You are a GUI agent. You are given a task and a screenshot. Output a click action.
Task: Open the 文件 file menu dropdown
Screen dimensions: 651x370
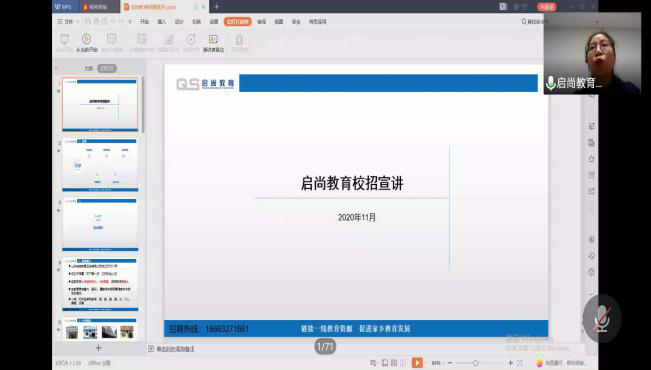tap(68, 21)
